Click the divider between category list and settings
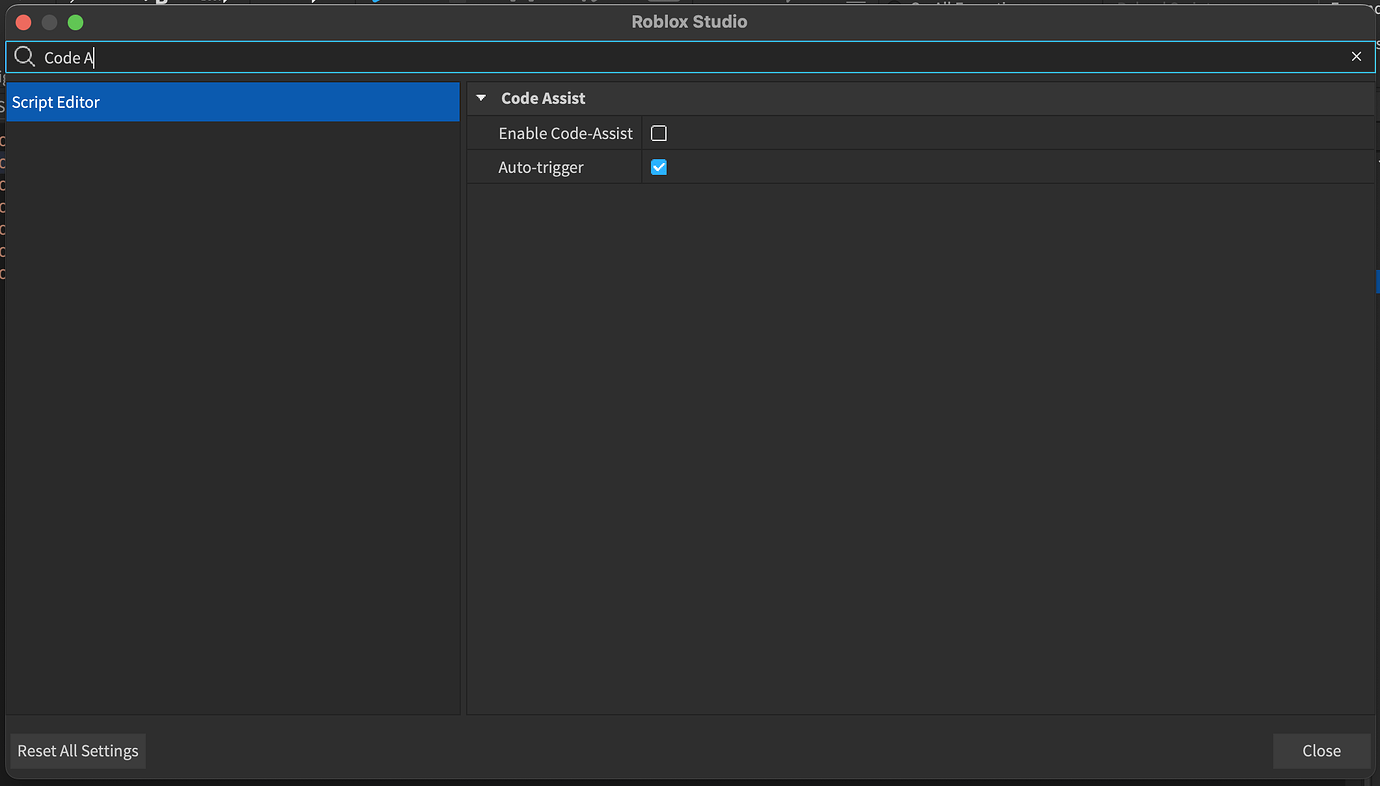This screenshot has height=786, width=1380. [x=463, y=400]
